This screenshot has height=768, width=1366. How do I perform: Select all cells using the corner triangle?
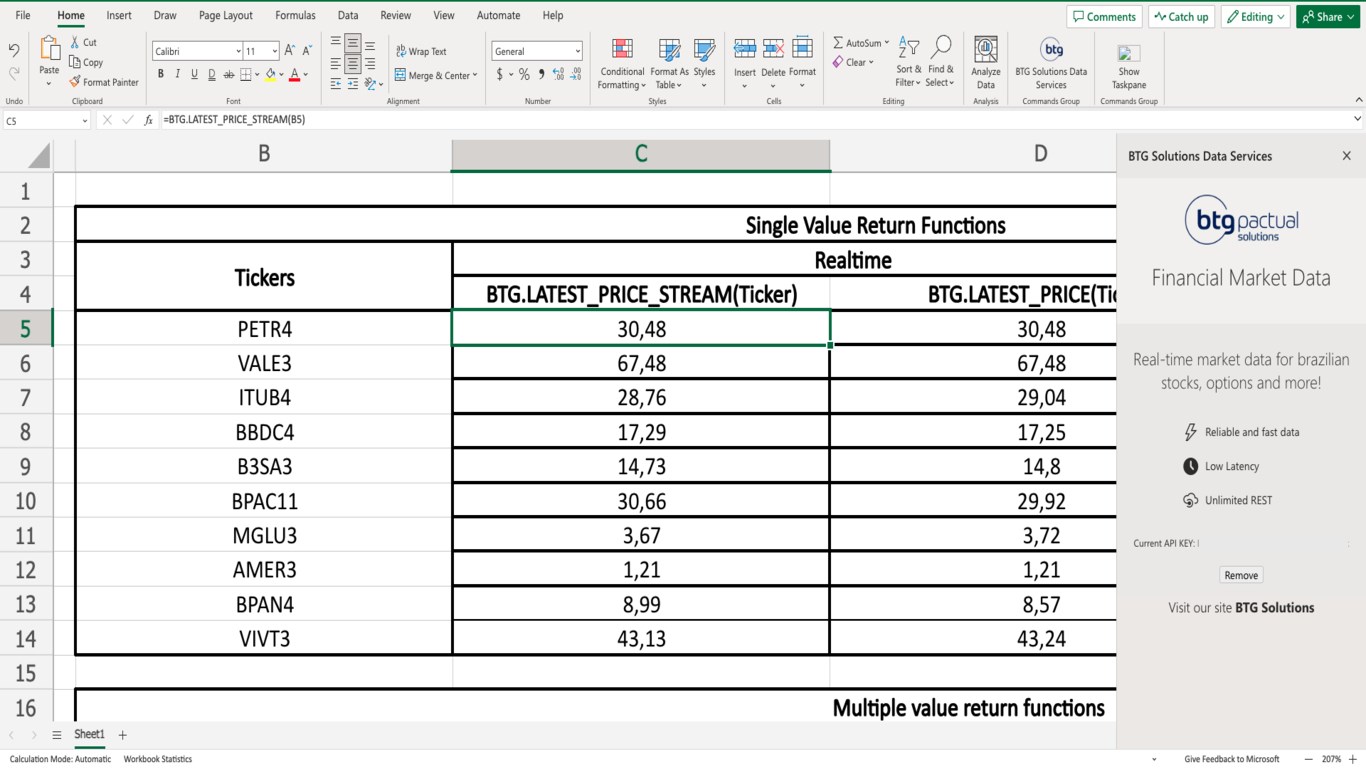[x=39, y=155]
